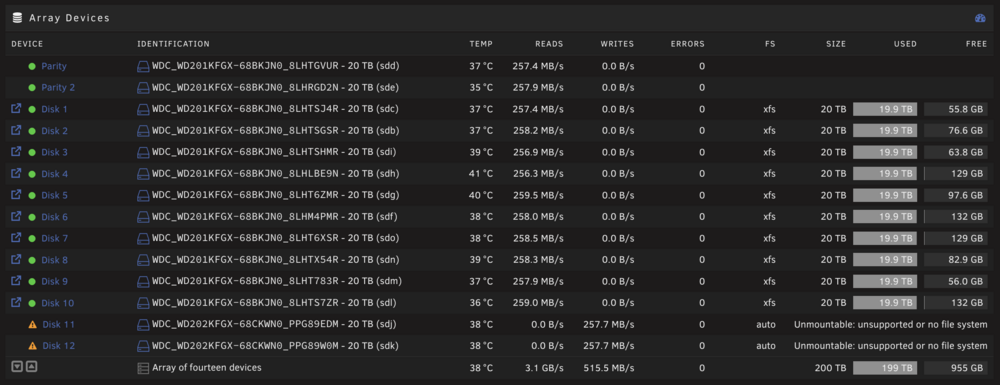Browse Disk 7 via its external-link icon
The width and height of the screenshot is (1000, 385).
[17, 238]
